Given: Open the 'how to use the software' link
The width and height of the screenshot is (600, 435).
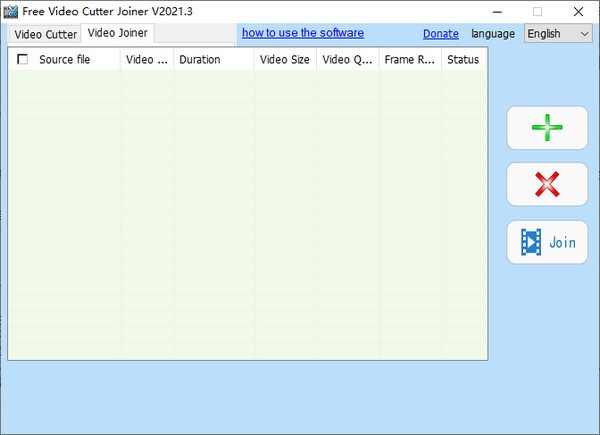Looking at the screenshot, I should [x=302, y=33].
